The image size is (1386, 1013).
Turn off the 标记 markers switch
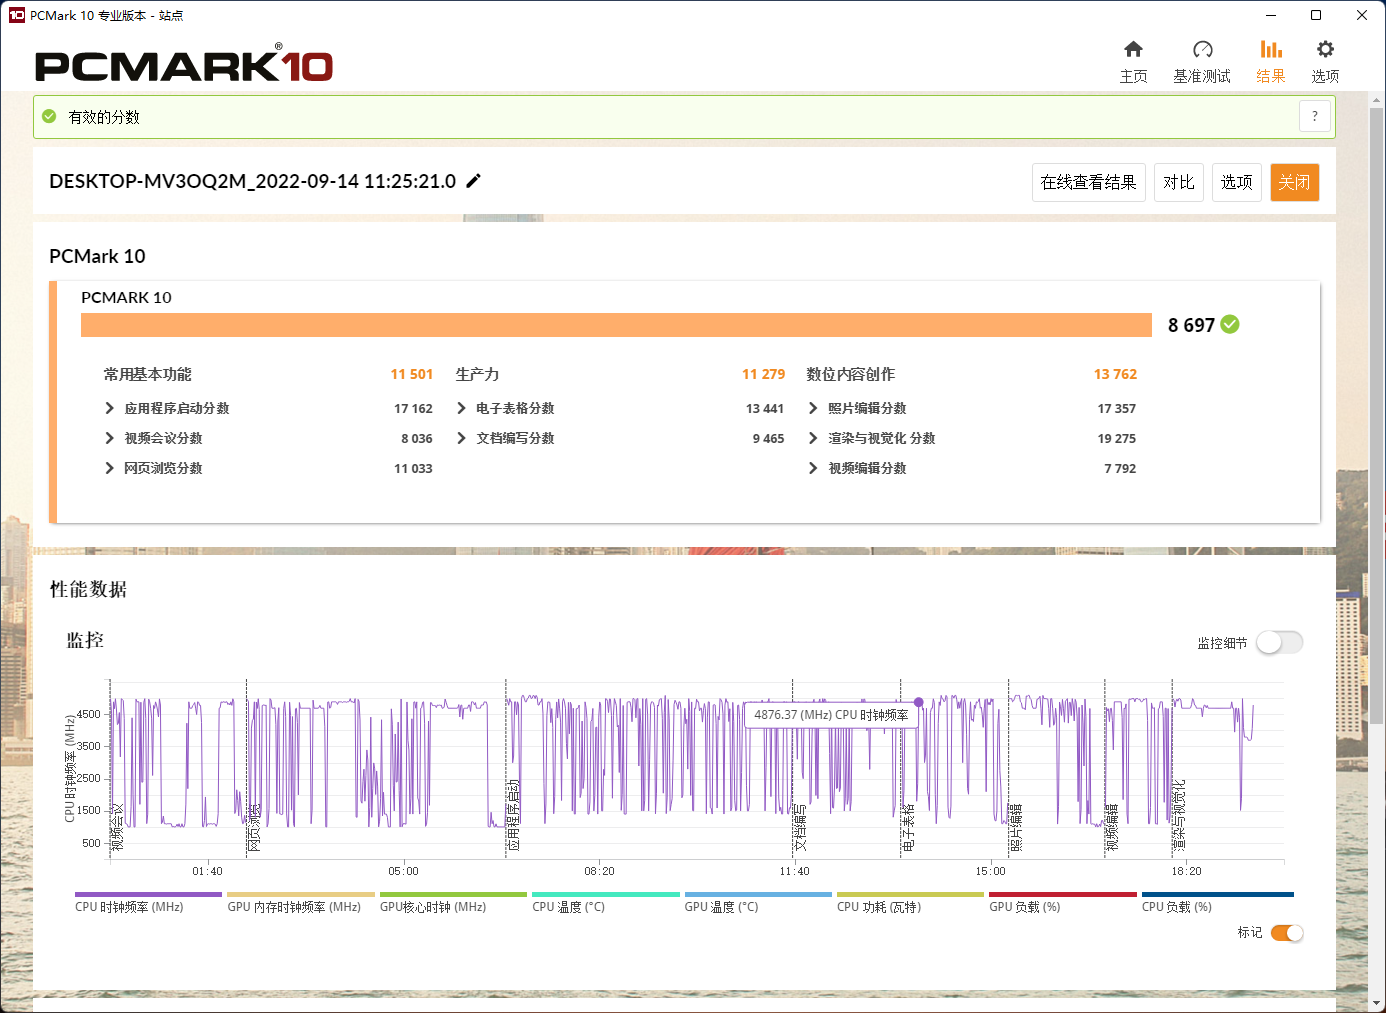point(1287,933)
